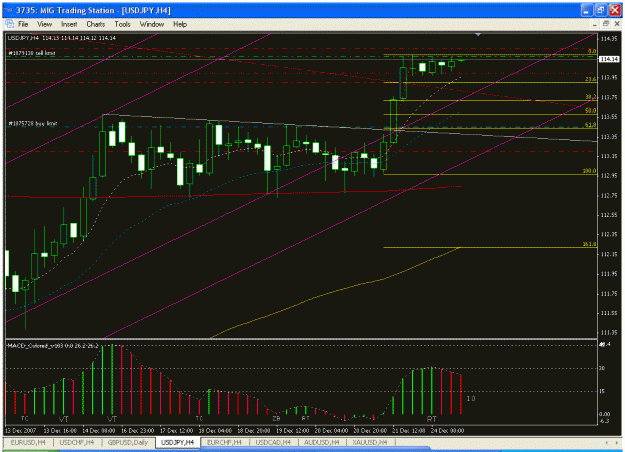
Task: Click the 114.35 price scale value
Action: (609, 39)
